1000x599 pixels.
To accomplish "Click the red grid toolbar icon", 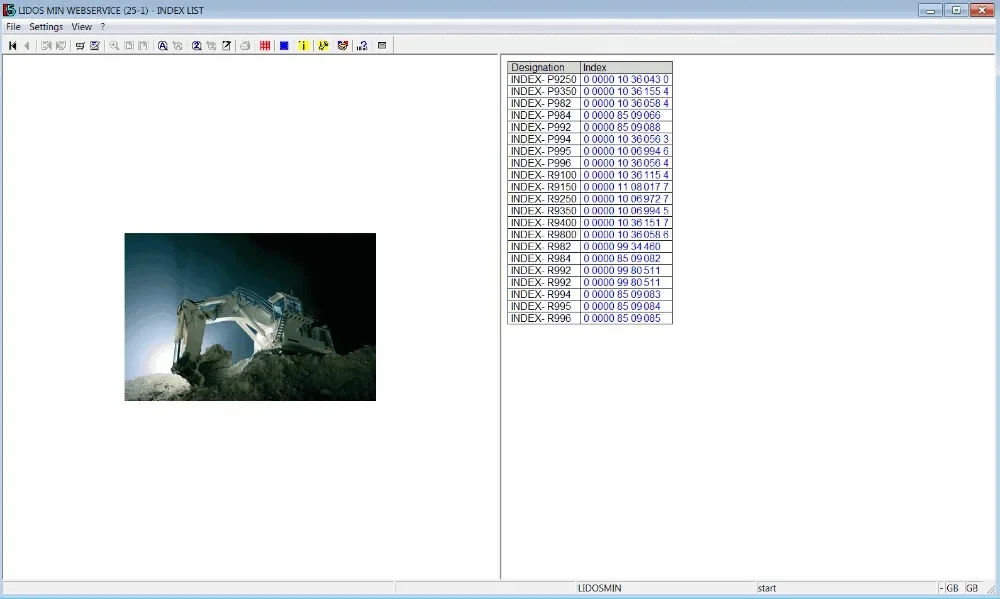I will 265,45.
